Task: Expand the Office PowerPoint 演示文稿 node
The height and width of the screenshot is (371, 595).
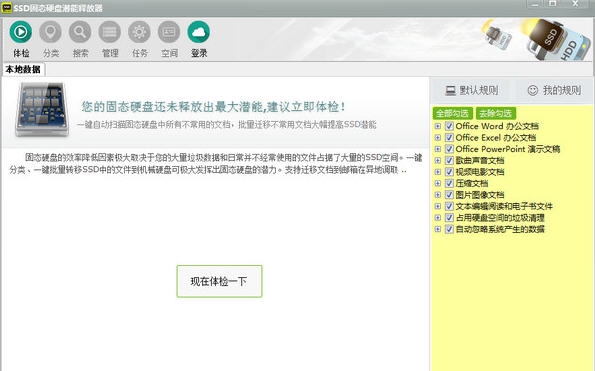Action: tap(438, 149)
